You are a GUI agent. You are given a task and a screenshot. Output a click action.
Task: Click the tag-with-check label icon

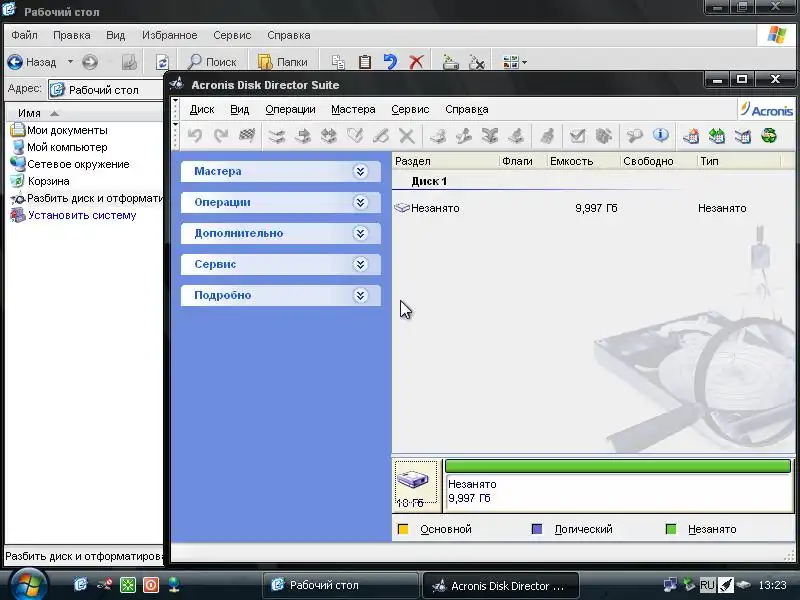pos(355,136)
